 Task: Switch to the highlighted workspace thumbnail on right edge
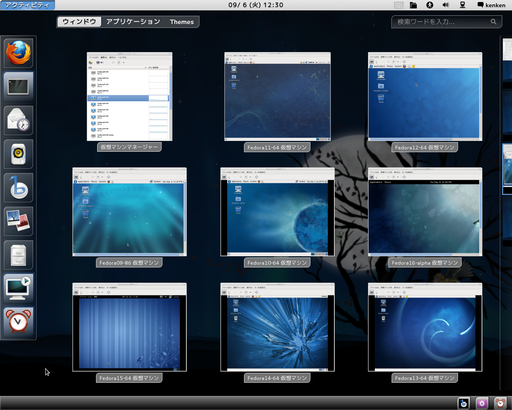[507, 169]
